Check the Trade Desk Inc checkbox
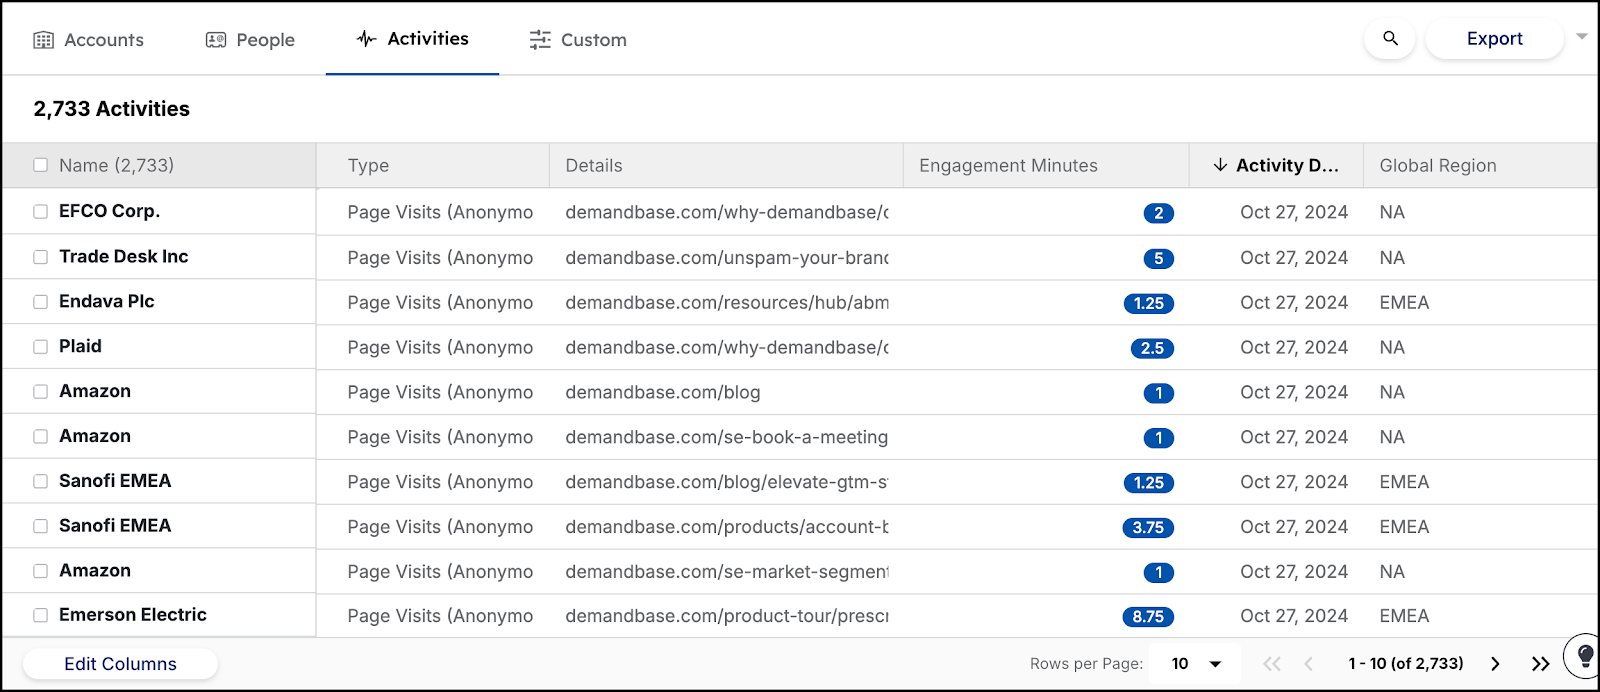Screen dimensions: 1600x692 pyautogui.click(x=40, y=257)
